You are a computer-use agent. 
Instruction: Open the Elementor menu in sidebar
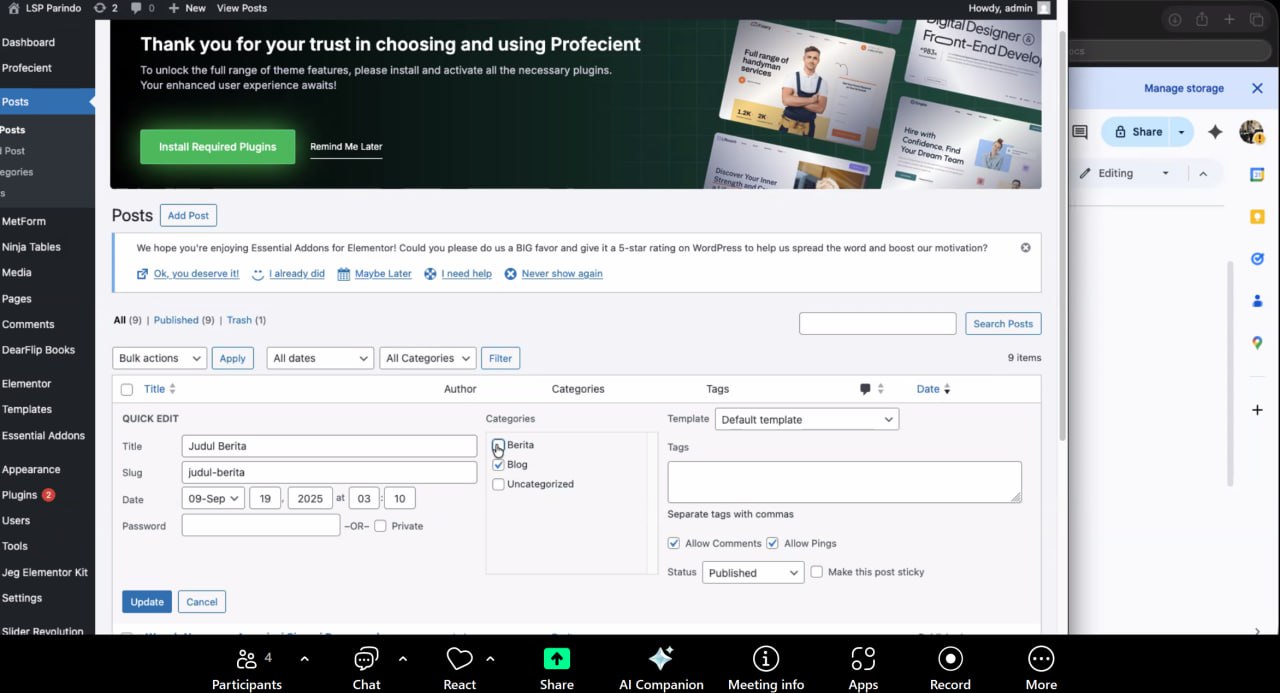click(27, 384)
